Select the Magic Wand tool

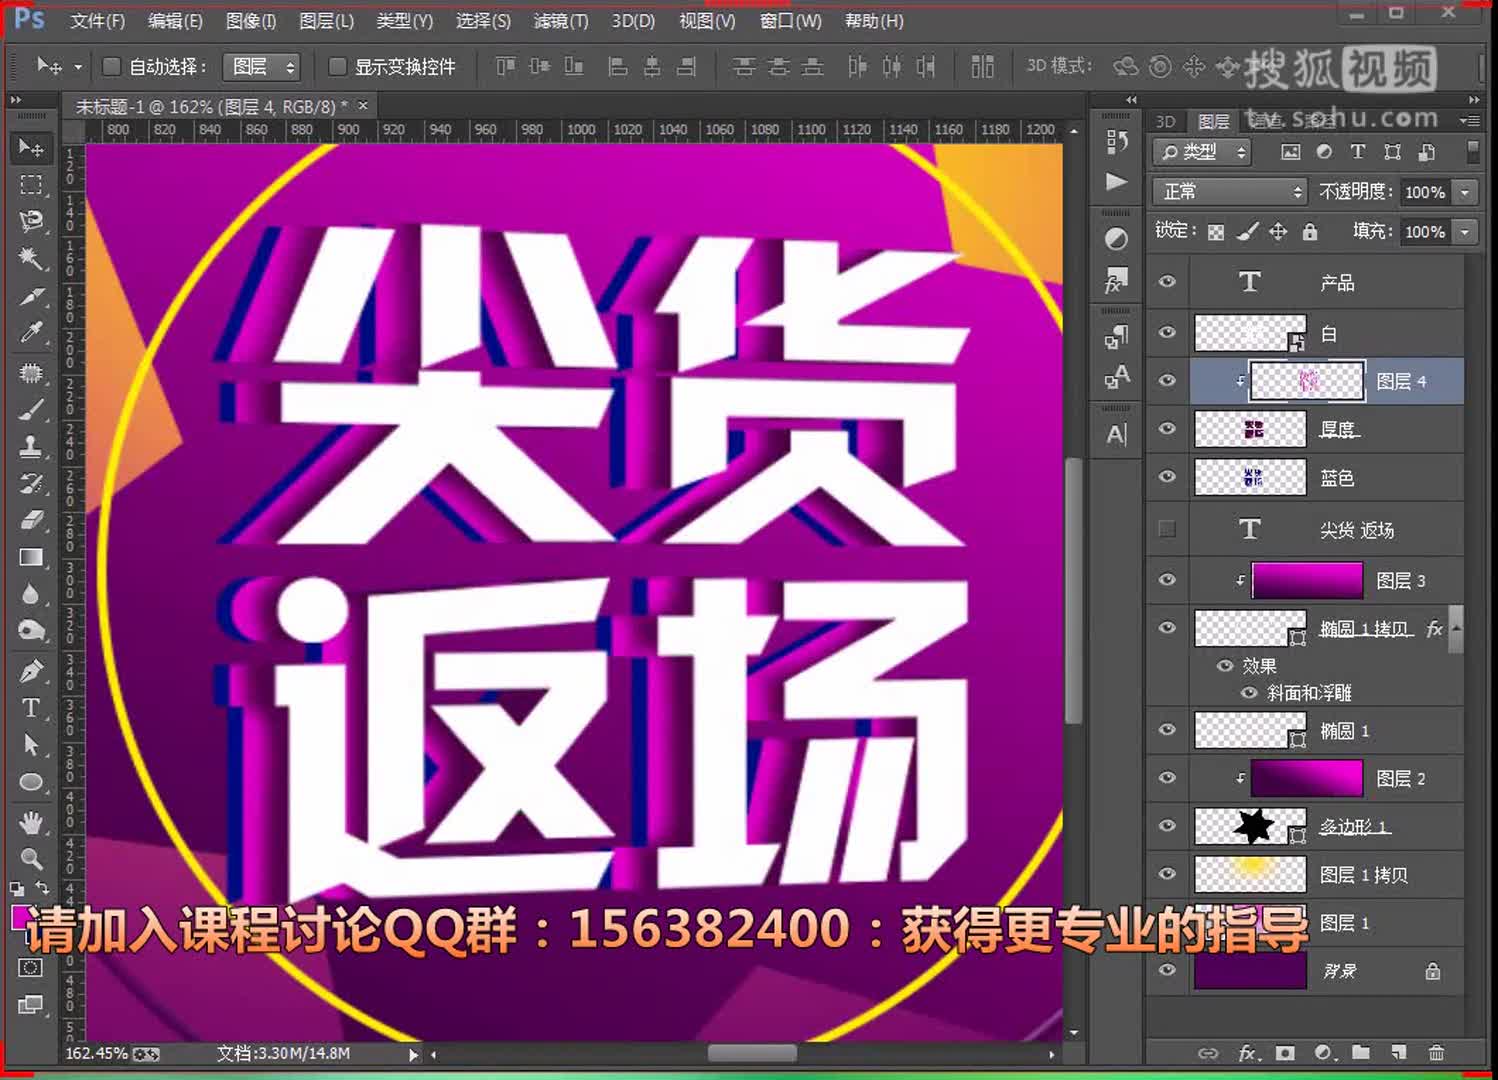coord(31,258)
